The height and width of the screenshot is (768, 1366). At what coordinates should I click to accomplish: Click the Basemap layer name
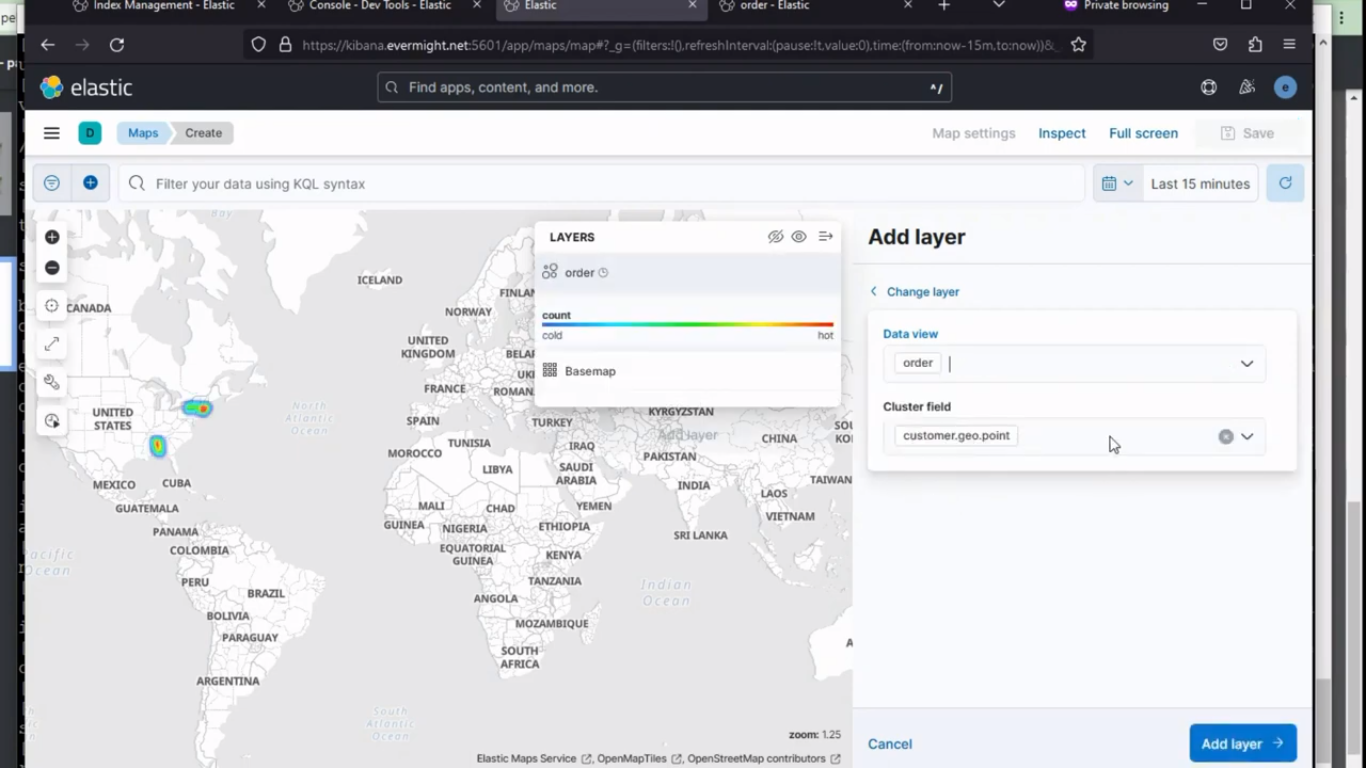pos(590,371)
